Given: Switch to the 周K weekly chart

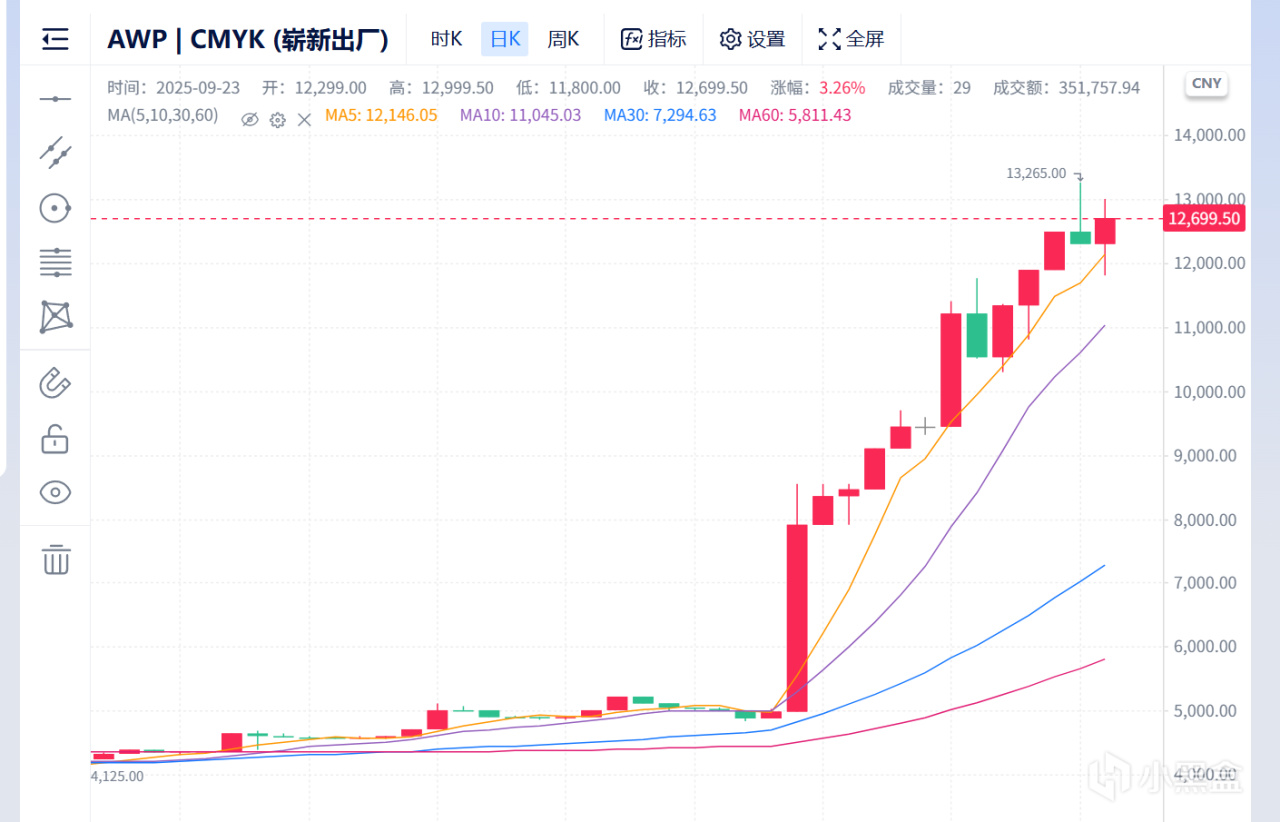Looking at the screenshot, I should pos(563,39).
